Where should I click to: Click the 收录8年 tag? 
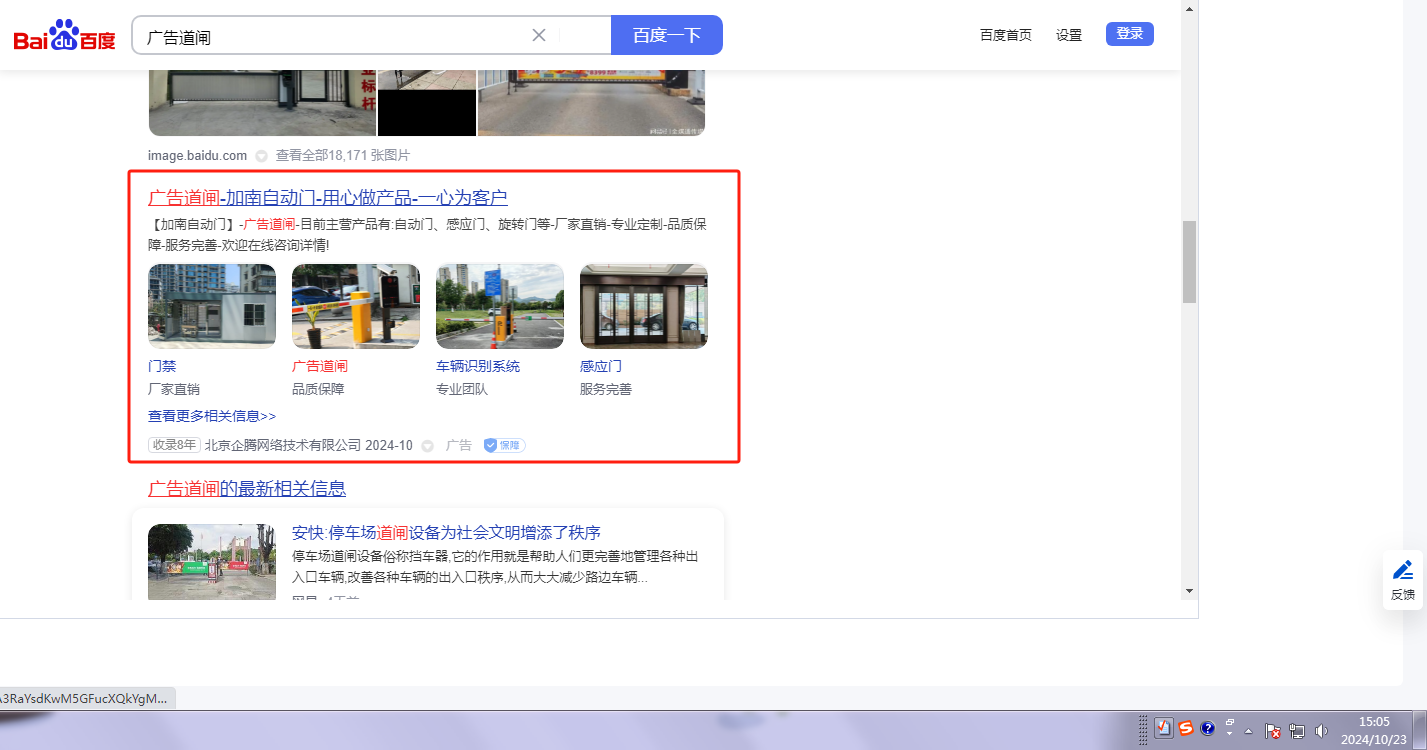click(174, 445)
